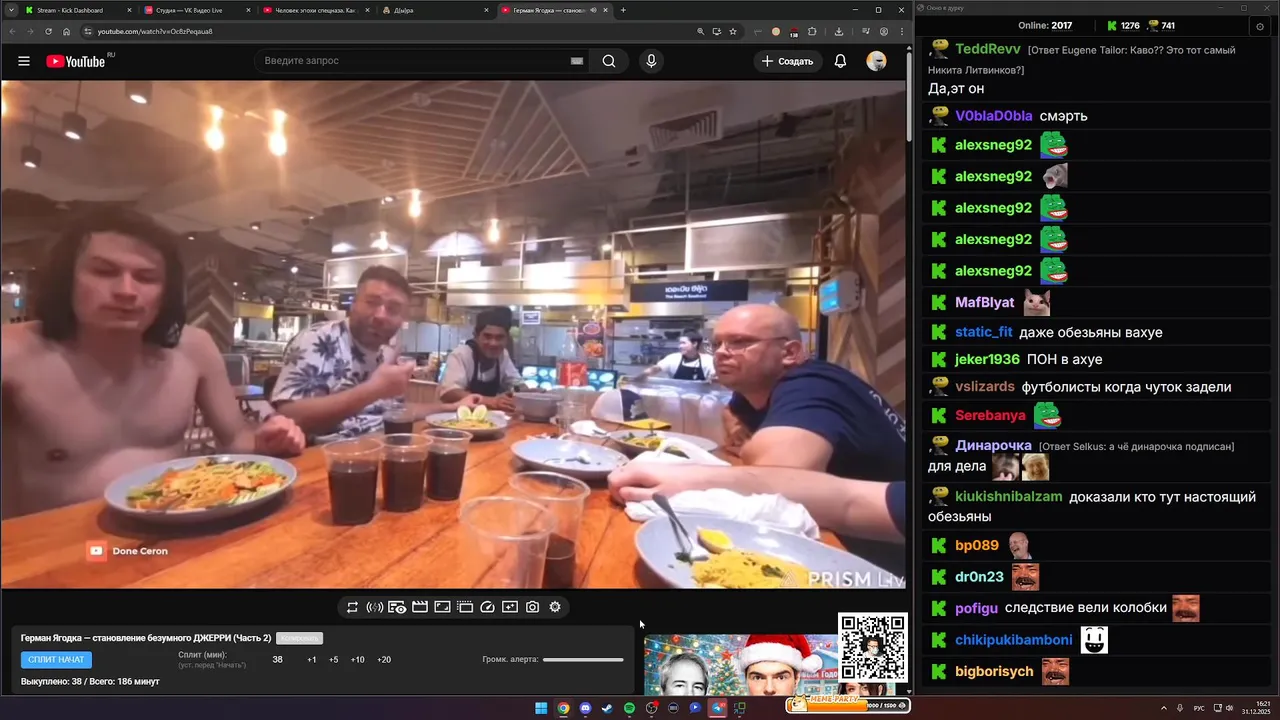This screenshot has height=720, width=1280.
Task: Click username chikipukibamboni in chat
Action: [x=1013, y=640]
